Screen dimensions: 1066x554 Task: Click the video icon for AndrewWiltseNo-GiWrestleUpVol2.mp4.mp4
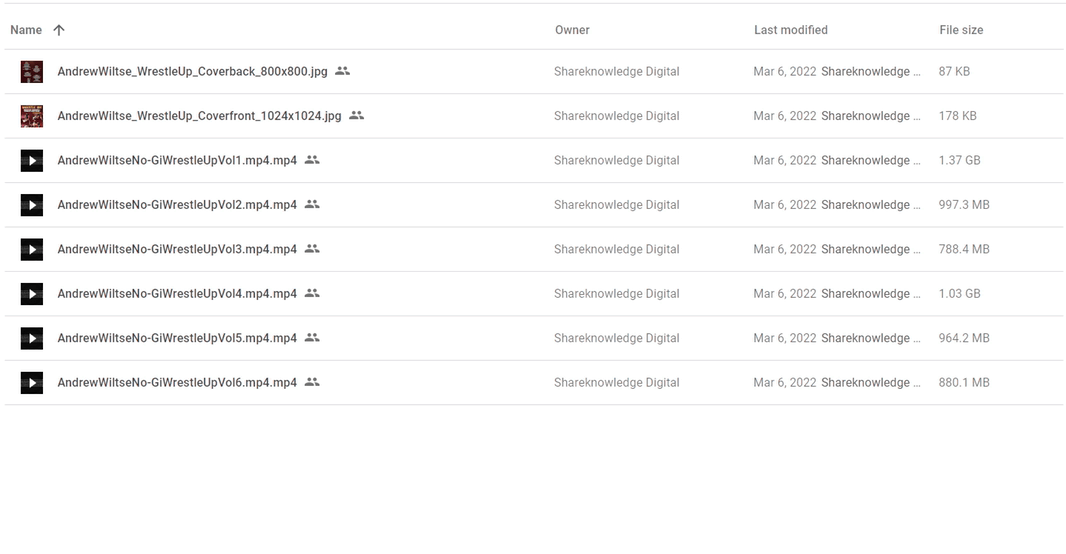click(32, 205)
